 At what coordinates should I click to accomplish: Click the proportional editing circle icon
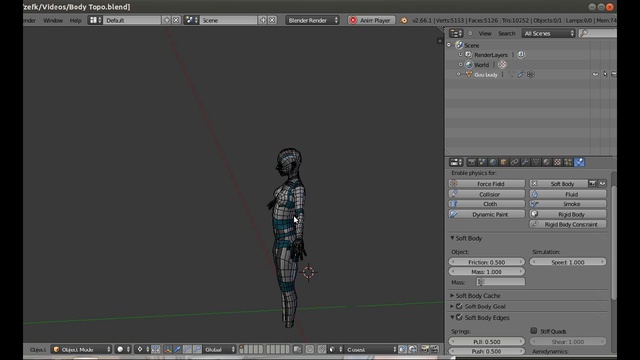click(310, 349)
